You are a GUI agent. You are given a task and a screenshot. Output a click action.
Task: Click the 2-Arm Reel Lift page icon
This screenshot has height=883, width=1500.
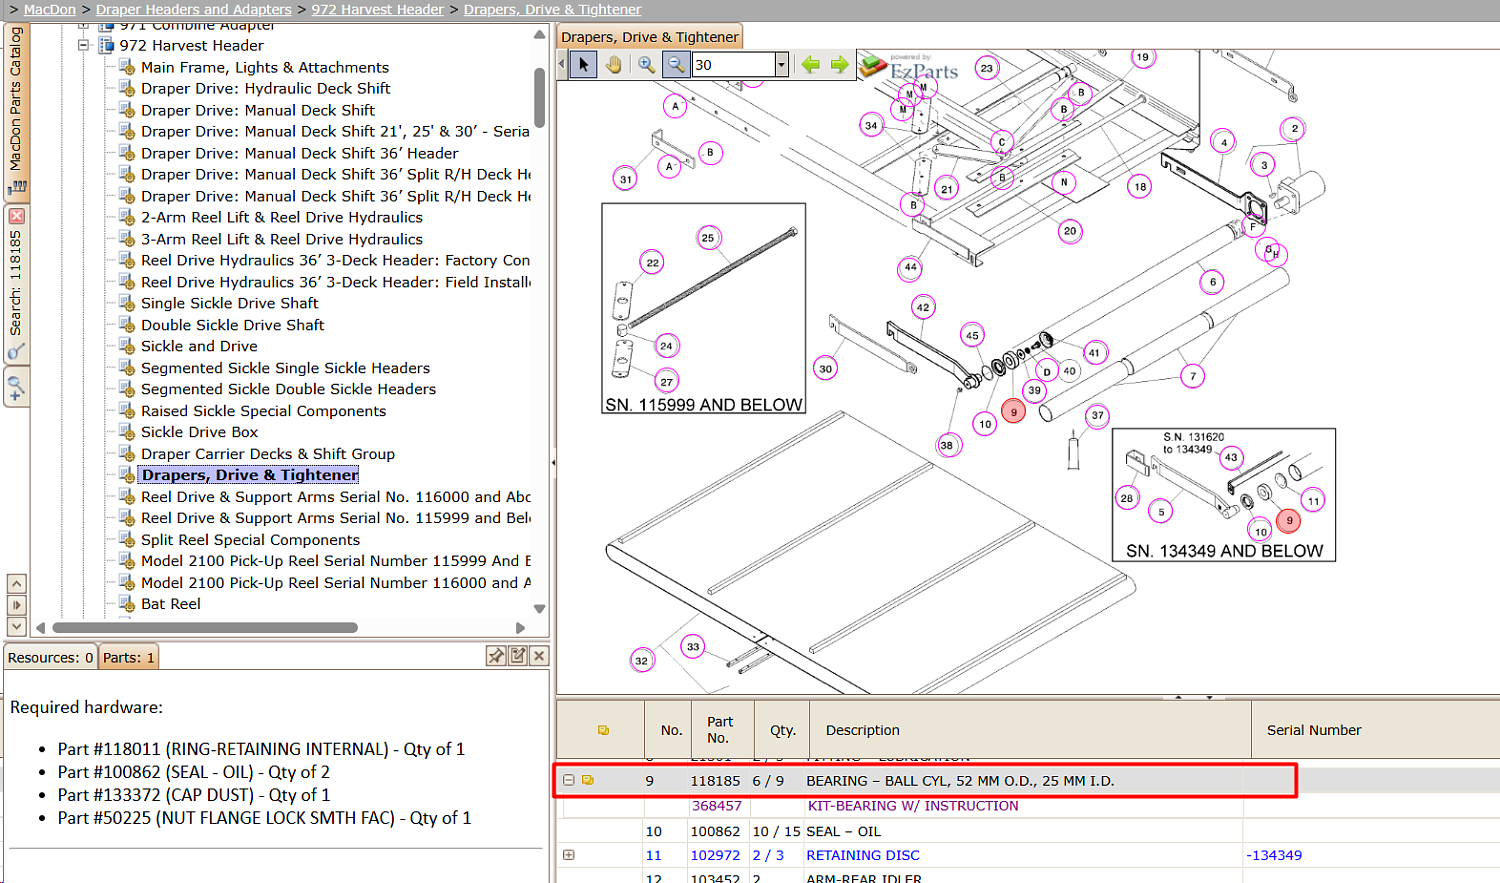(127, 217)
